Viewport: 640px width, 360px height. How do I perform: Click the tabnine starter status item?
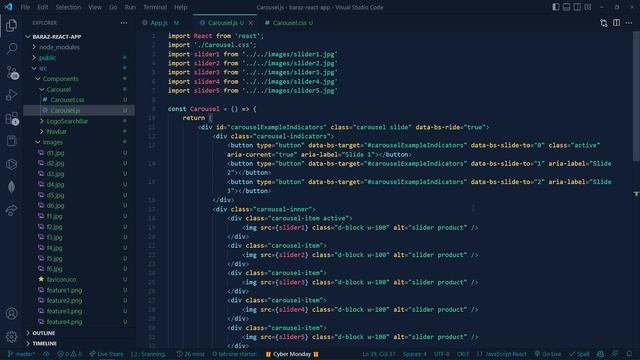click(234, 354)
